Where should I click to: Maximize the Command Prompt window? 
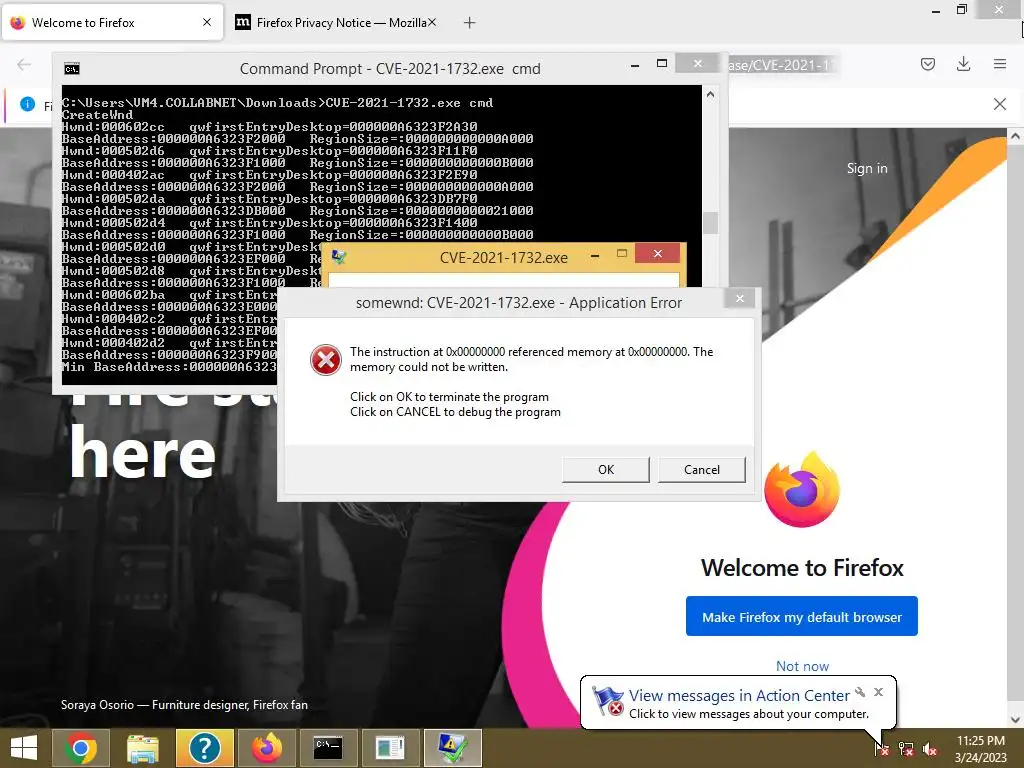(x=662, y=63)
